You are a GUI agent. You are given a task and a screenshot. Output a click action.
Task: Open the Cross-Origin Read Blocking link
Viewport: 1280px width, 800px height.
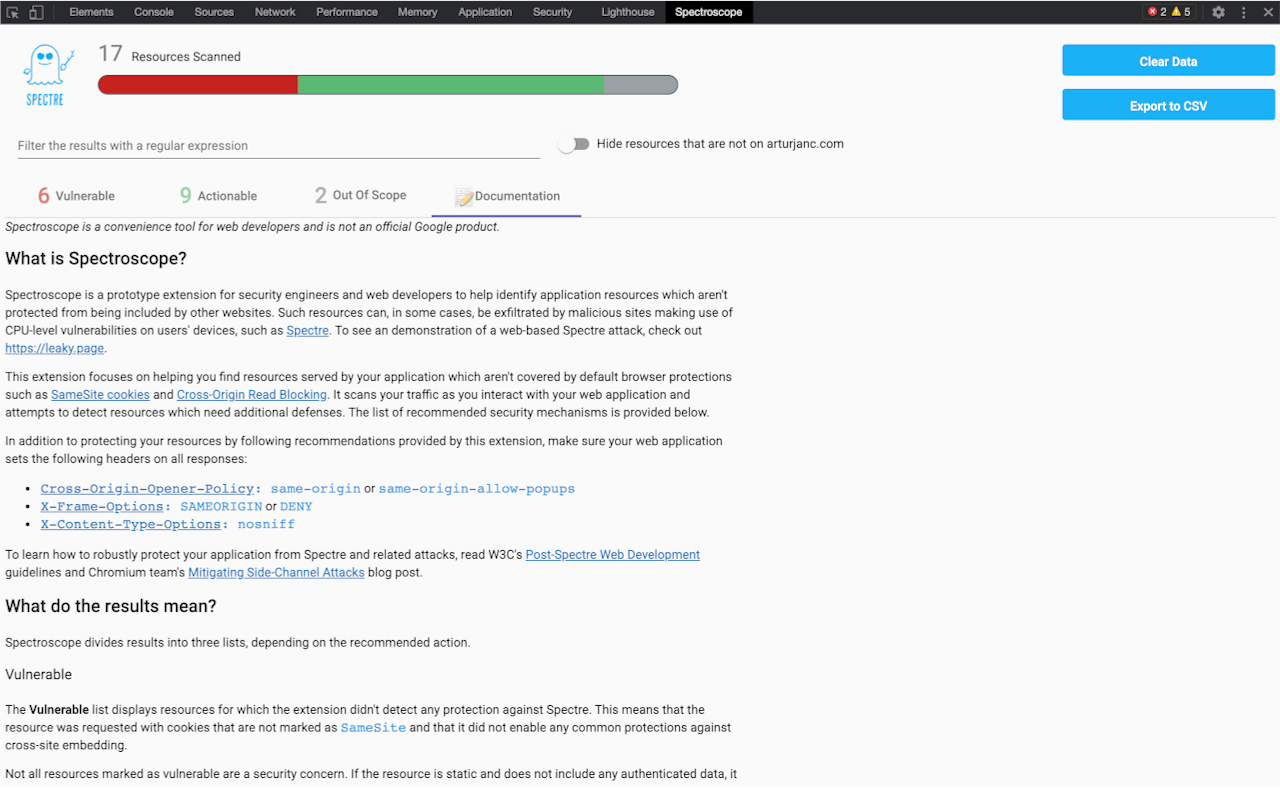pyautogui.click(x=252, y=394)
